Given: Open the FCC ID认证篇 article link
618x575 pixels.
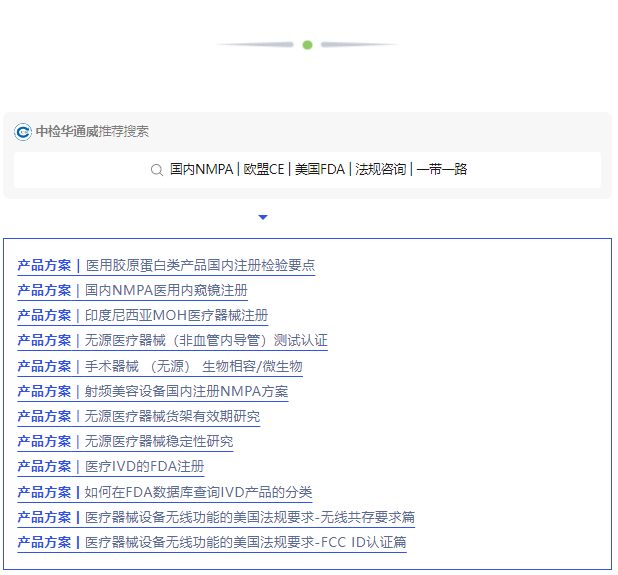Looking at the screenshot, I should pyautogui.click(x=245, y=542).
